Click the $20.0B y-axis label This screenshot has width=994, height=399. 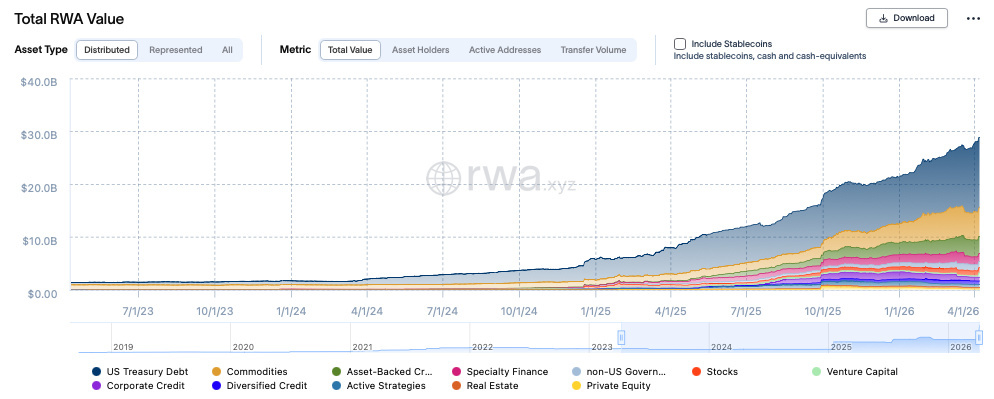[x=38, y=188]
